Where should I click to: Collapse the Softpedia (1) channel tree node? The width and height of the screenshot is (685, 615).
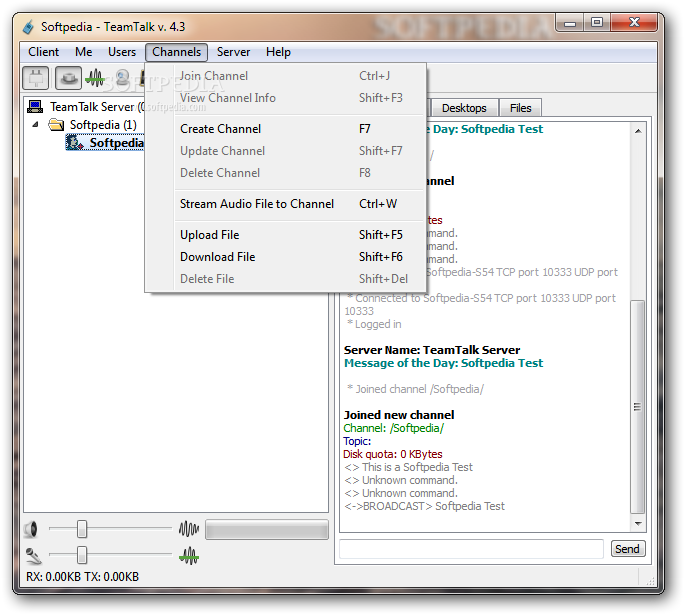(35, 125)
